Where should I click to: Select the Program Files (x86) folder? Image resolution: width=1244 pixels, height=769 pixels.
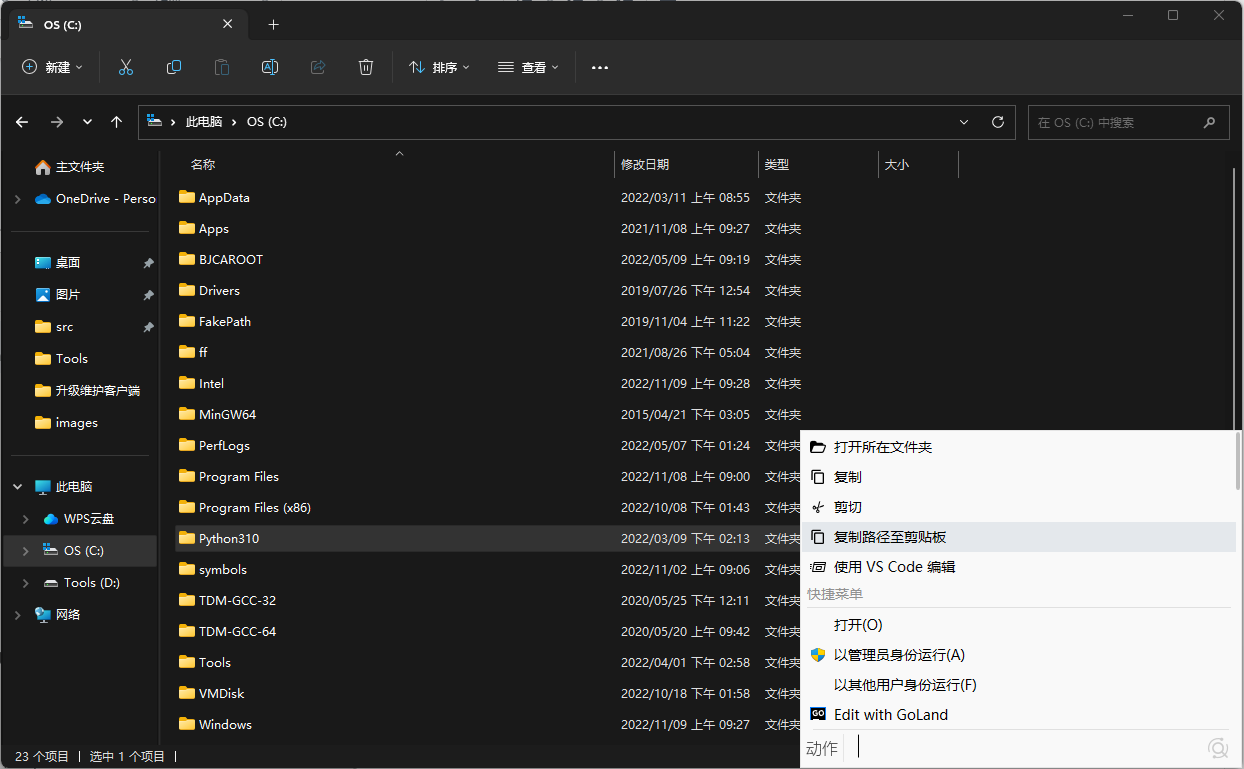tap(488, 507)
